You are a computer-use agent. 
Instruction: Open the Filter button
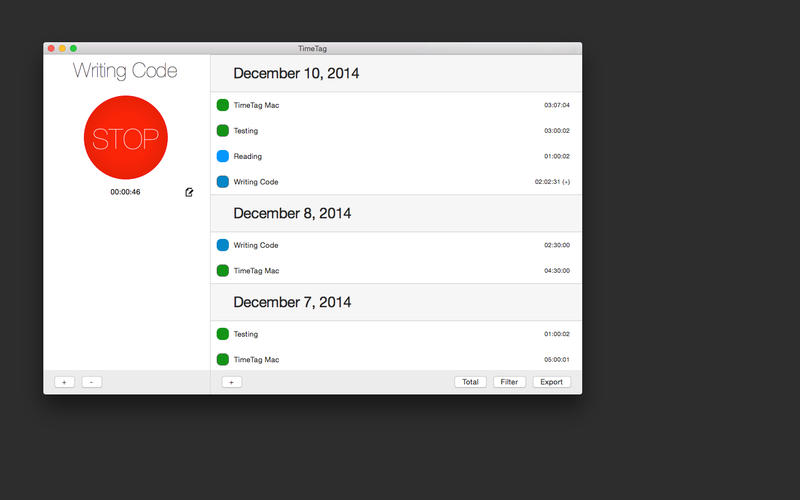[x=509, y=382]
